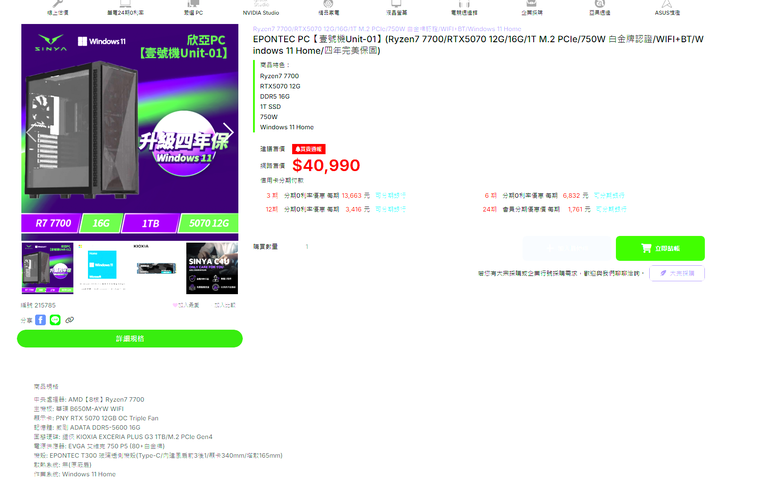
Task: Select the PC case thumbnail image
Action: [x=47, y=268]
